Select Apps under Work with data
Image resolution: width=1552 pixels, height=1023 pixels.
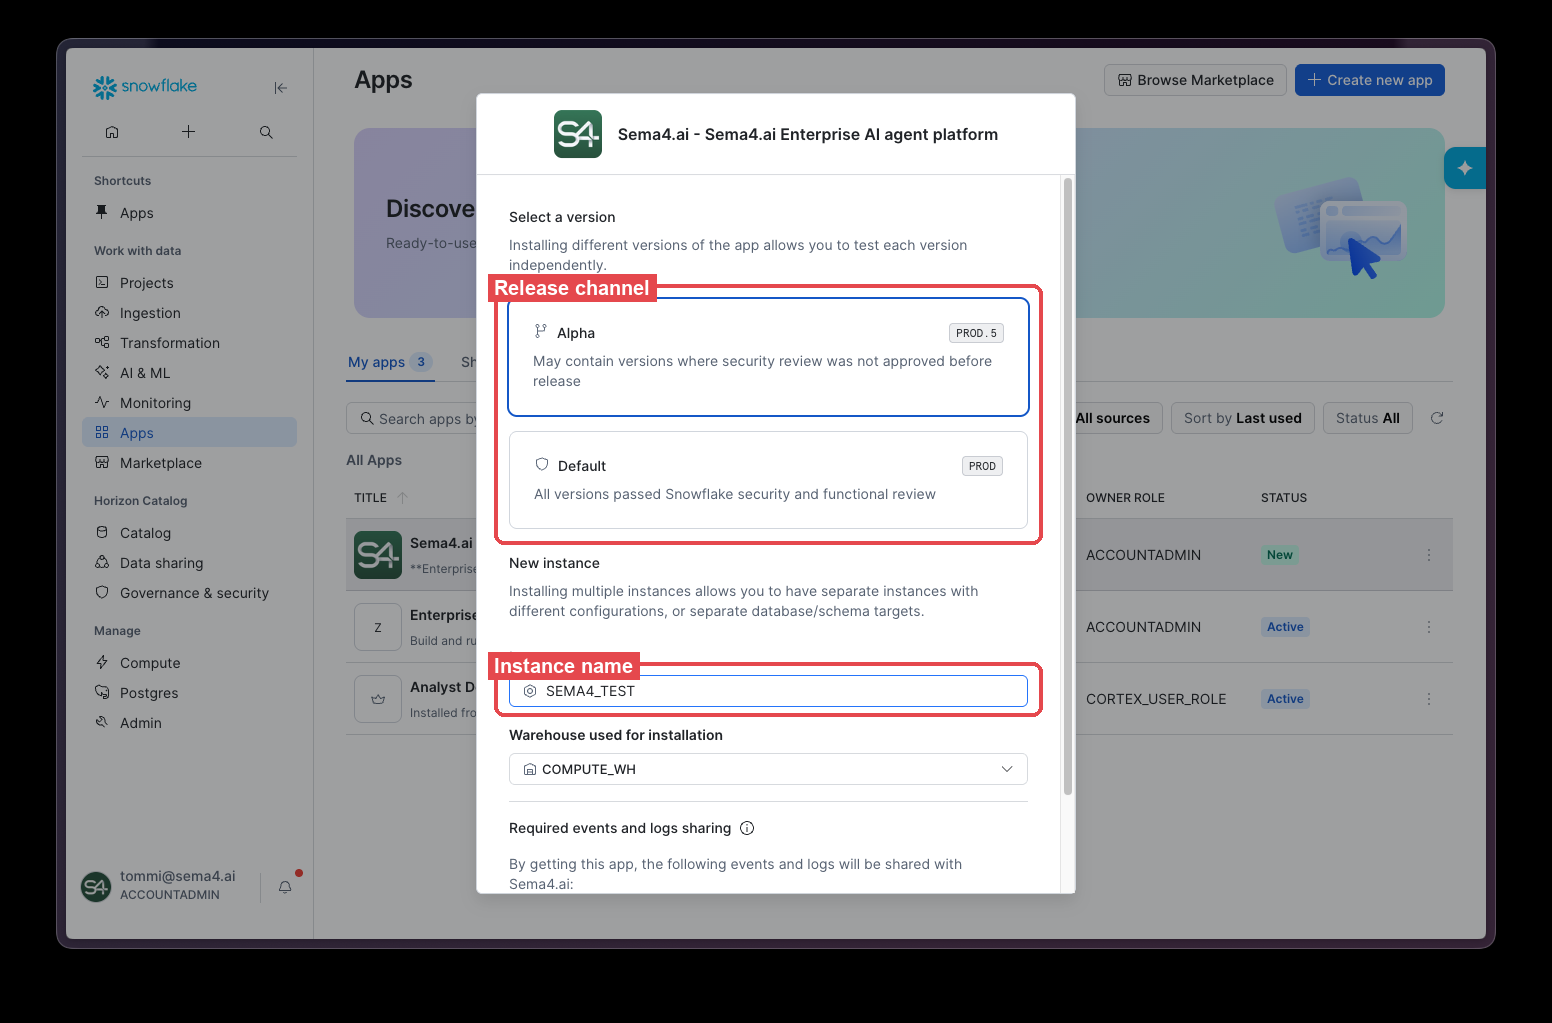click(189, 432)
